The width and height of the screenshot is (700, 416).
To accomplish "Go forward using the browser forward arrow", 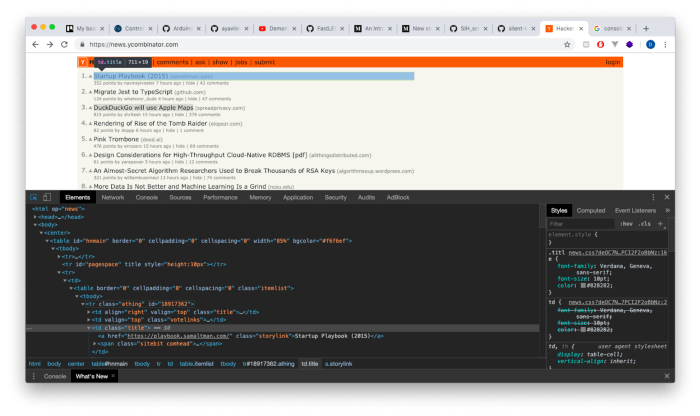I will tap(50, 44).
